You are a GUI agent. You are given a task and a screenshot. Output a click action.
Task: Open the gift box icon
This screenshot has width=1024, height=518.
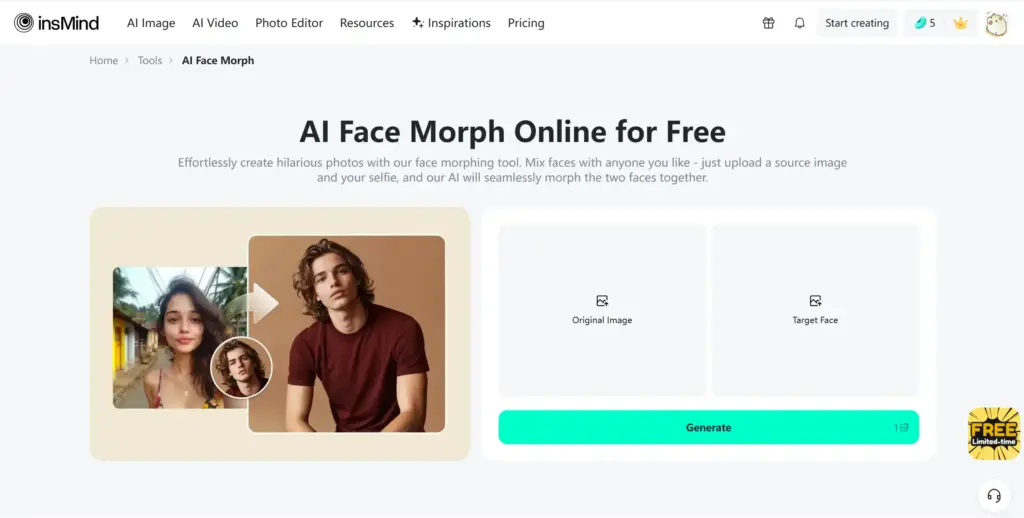769,23
